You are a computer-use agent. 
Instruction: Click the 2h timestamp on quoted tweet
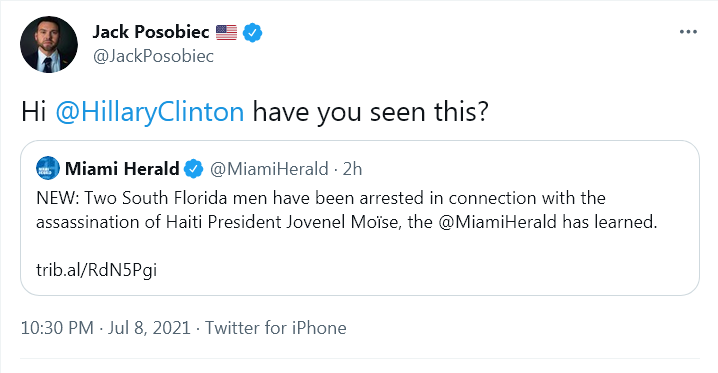[x=352, y=169]
